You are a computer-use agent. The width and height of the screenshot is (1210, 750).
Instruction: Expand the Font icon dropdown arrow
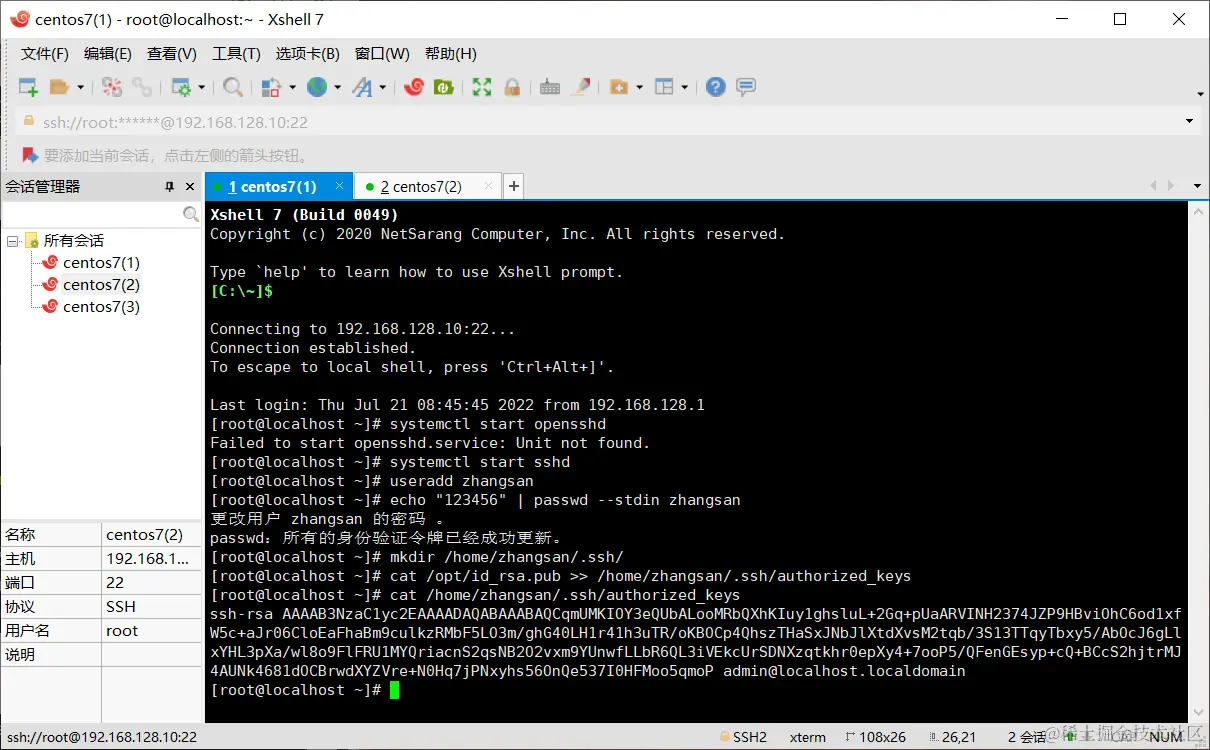[x=383, y=88]
